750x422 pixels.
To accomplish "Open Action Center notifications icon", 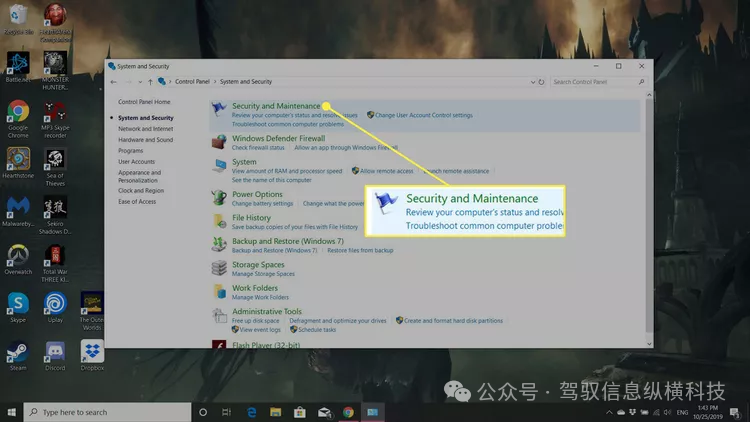I will point(735,412).
